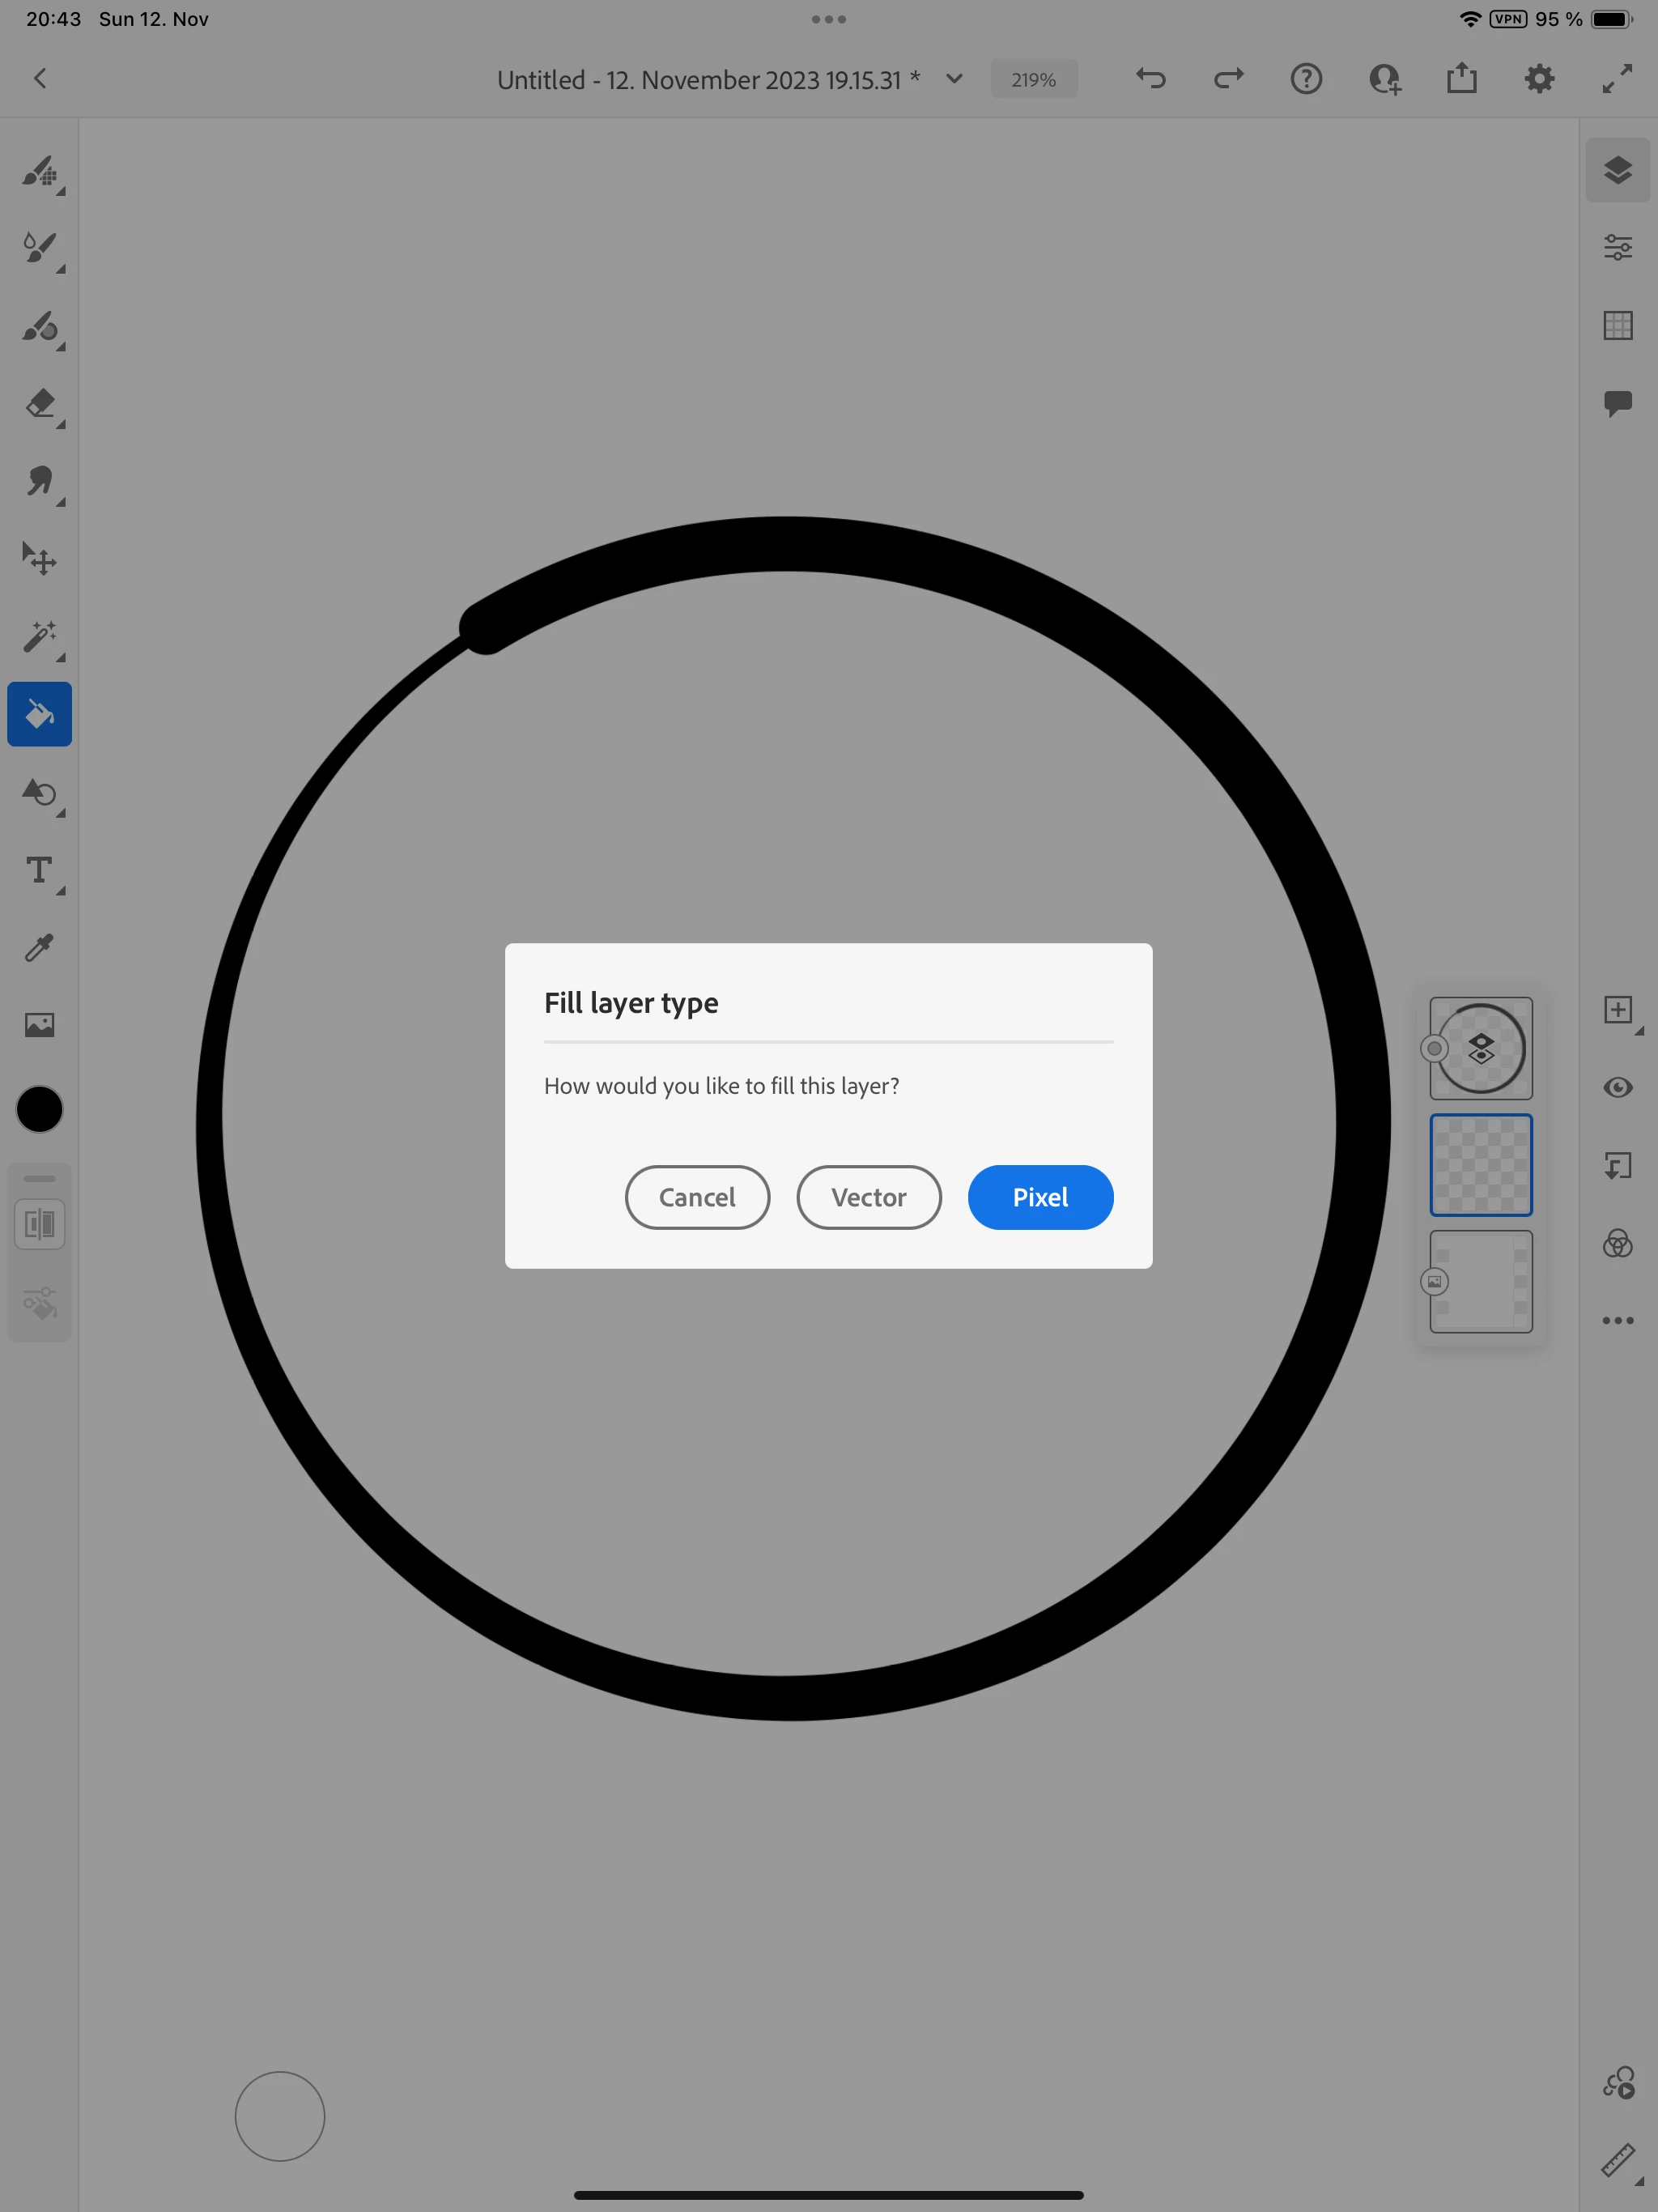Open the 219% zoom level menu
Image resolution: width=1658 pixels, height=2212 pixels.
1033,80
